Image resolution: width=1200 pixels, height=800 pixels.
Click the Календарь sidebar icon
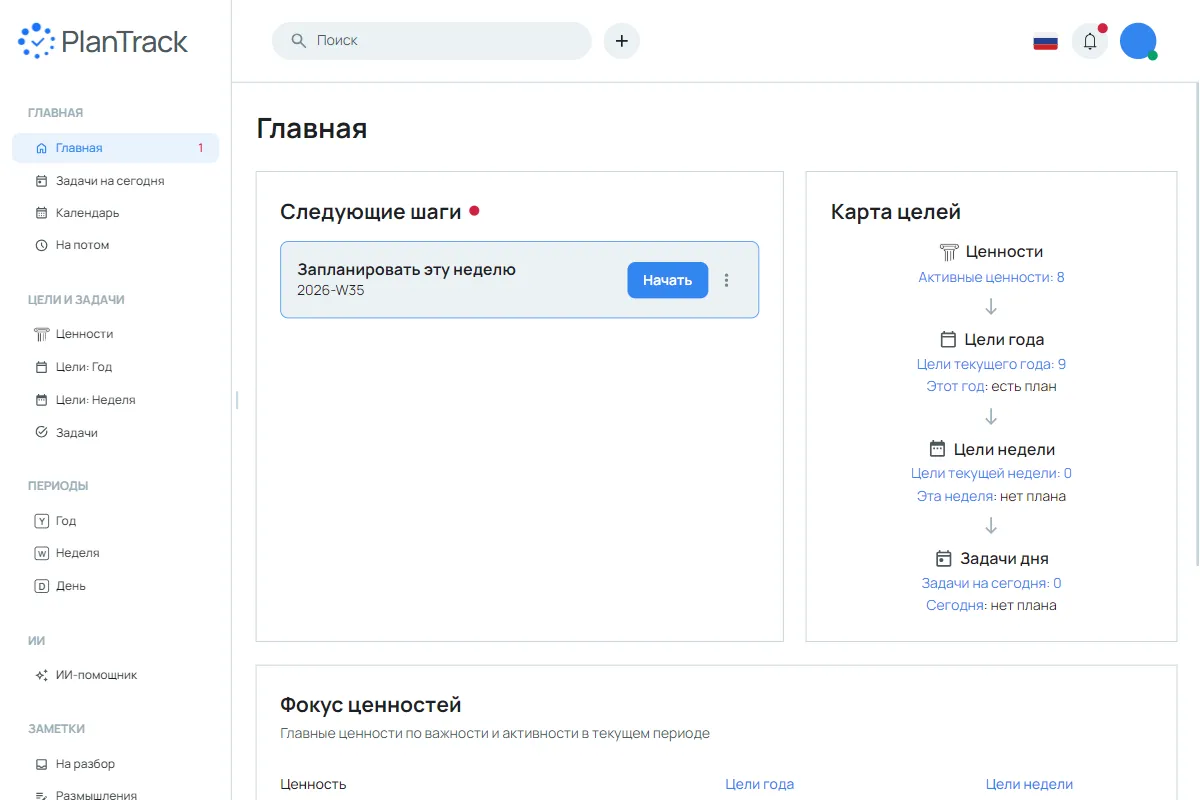point(41,213)
